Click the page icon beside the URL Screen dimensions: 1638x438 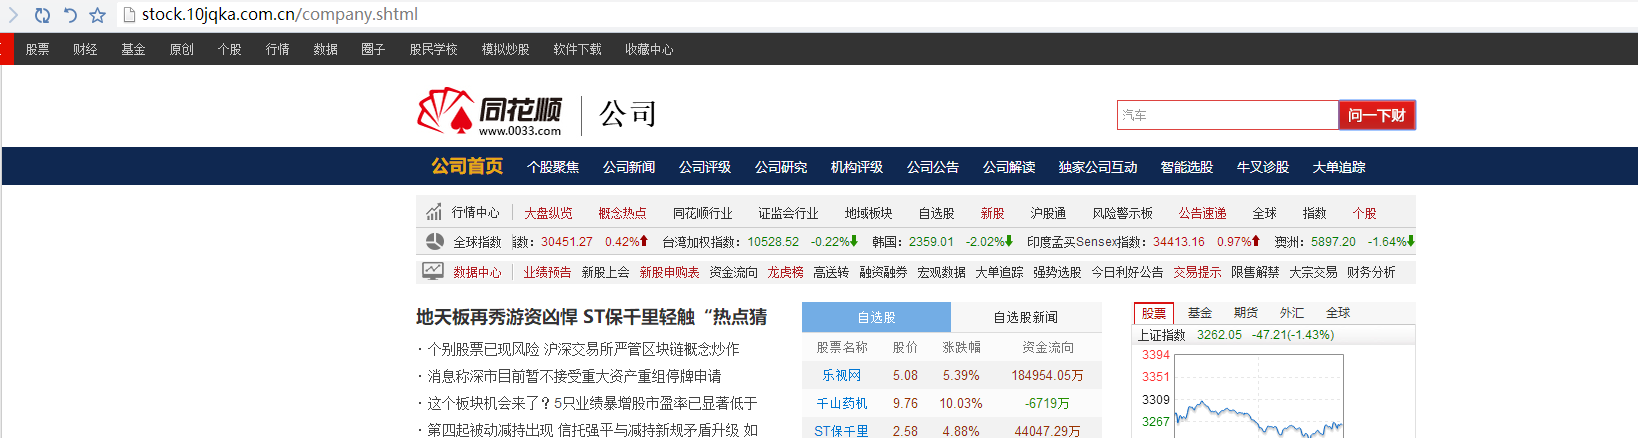point(129,15)
